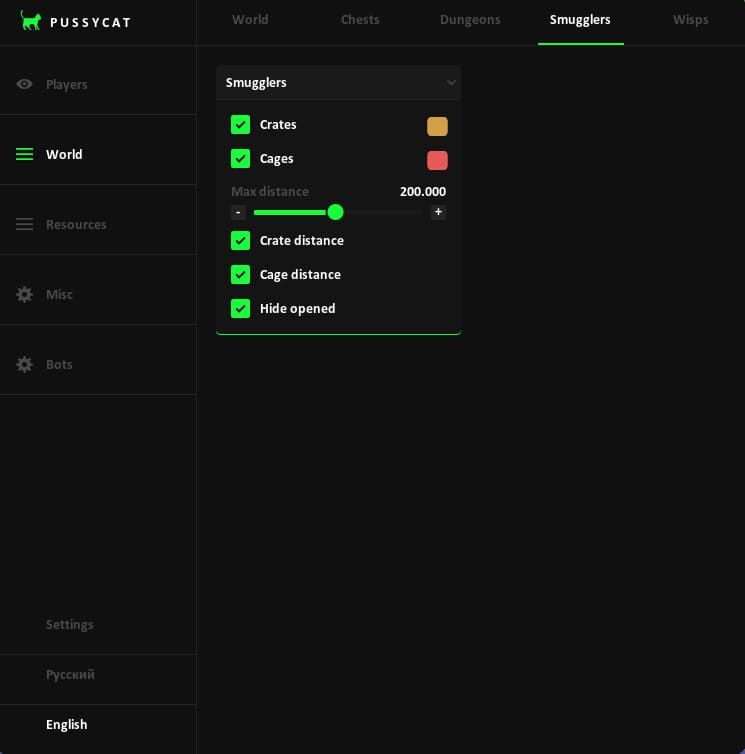Open the Cages red color swatch

point(437,160)
